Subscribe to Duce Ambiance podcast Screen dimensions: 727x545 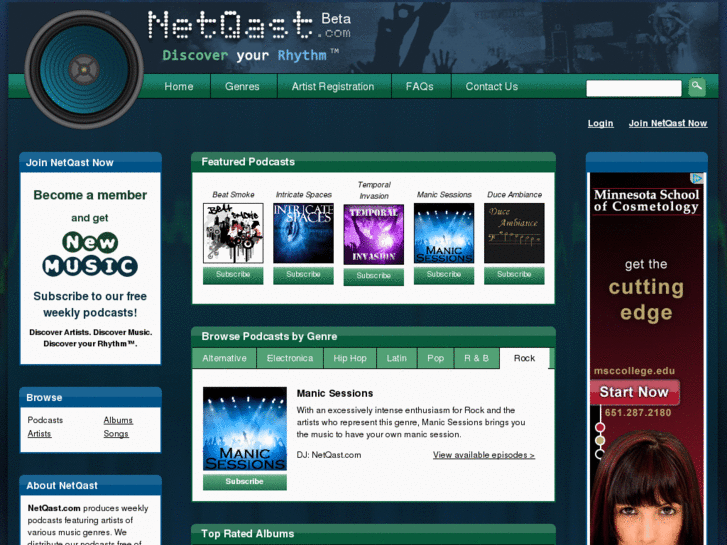[514, 275]
